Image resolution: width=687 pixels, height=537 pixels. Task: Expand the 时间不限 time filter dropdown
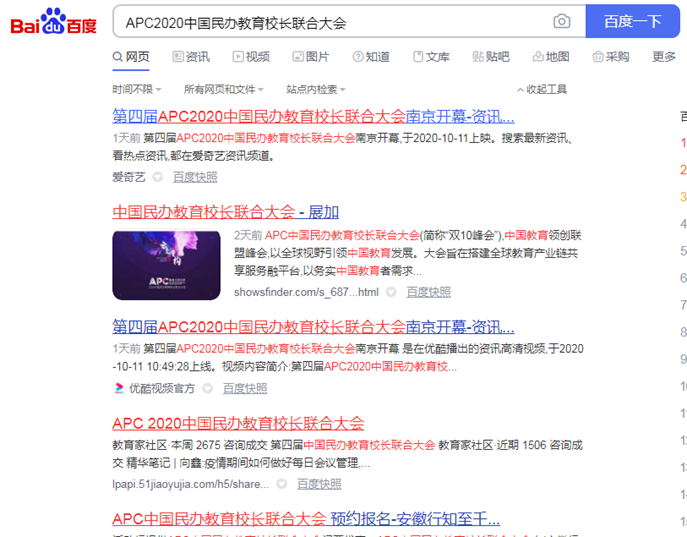click(x=137, y=89)
